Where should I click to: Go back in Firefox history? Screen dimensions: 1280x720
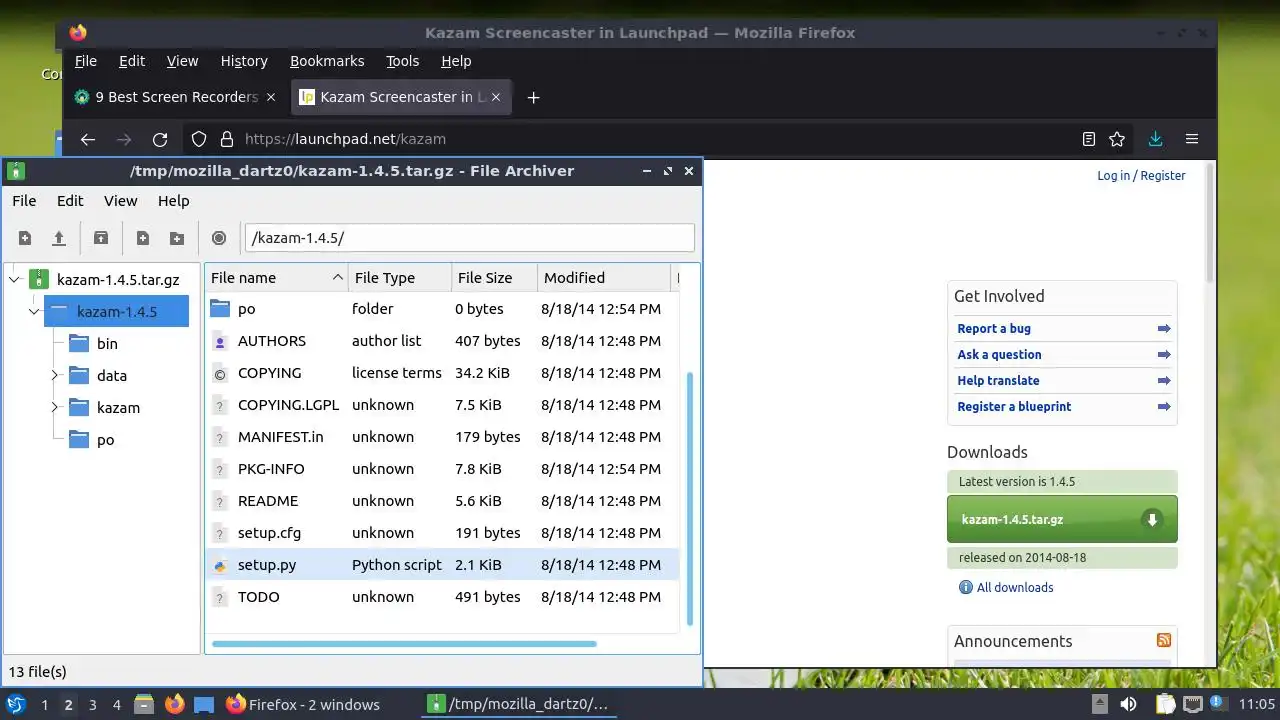click(87, 139)
